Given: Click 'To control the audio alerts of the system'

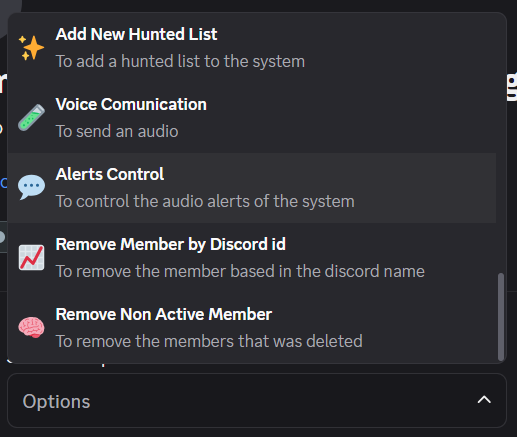Looking at the screenshot, I should point(205,201).
